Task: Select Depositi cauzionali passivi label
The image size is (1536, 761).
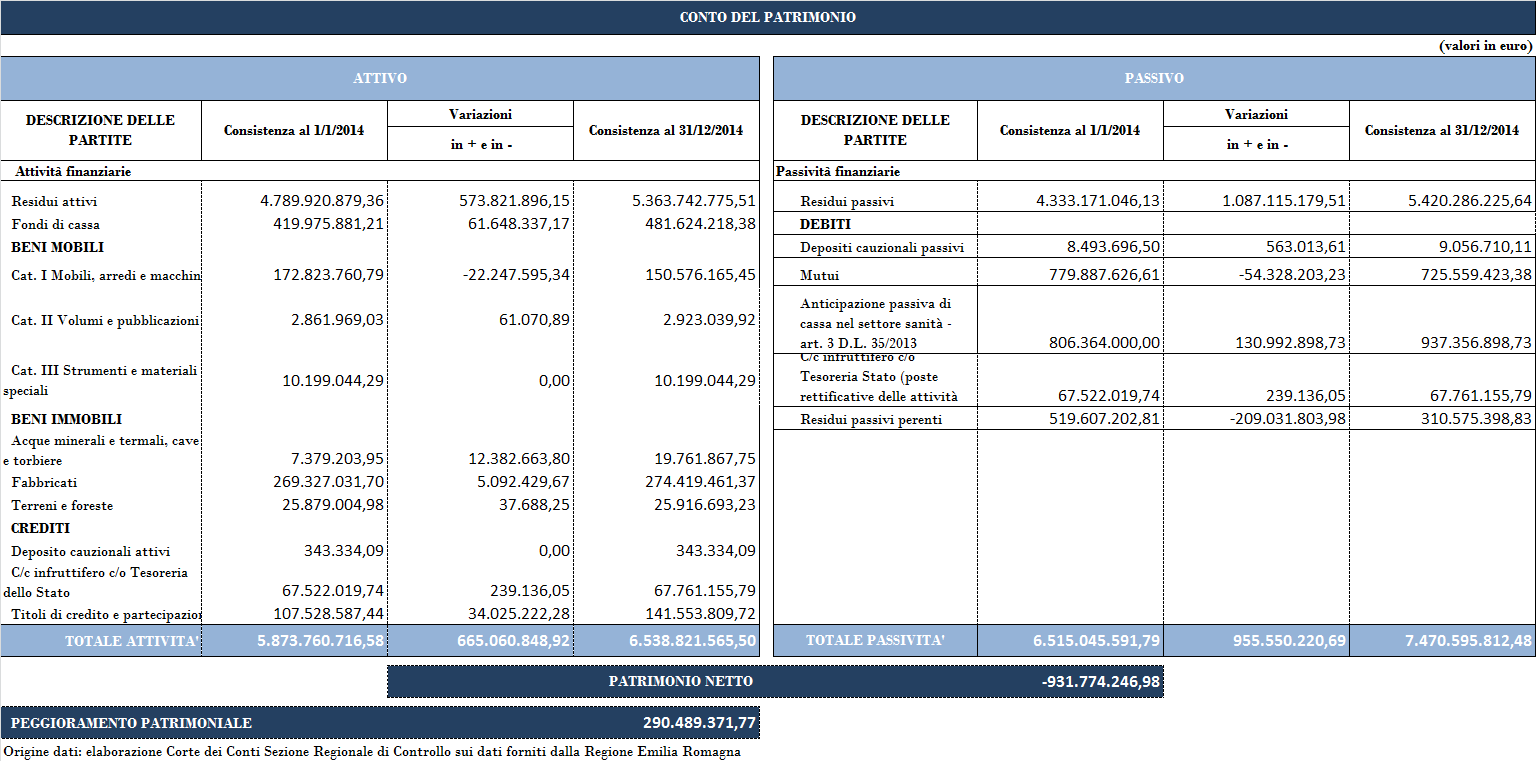Action: pyautogui.click(x=883, y=248)
